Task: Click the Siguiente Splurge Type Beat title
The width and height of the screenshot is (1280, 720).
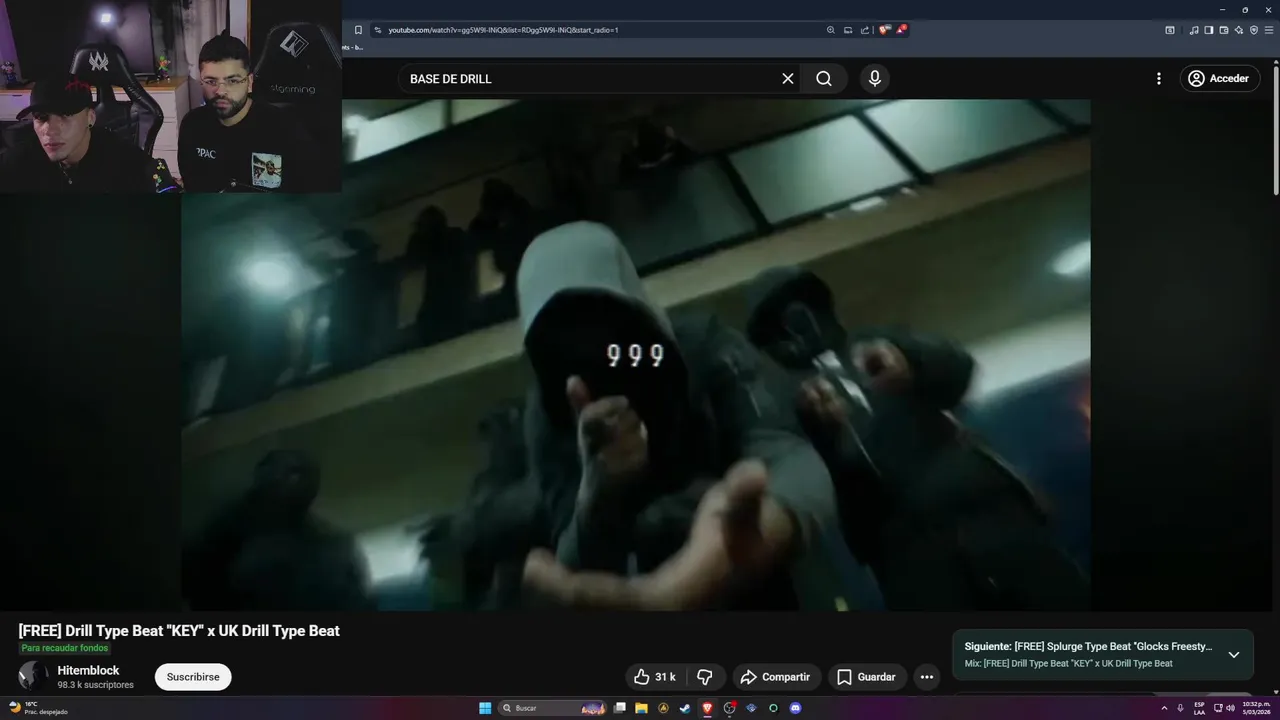Action: pos(1088,646)
